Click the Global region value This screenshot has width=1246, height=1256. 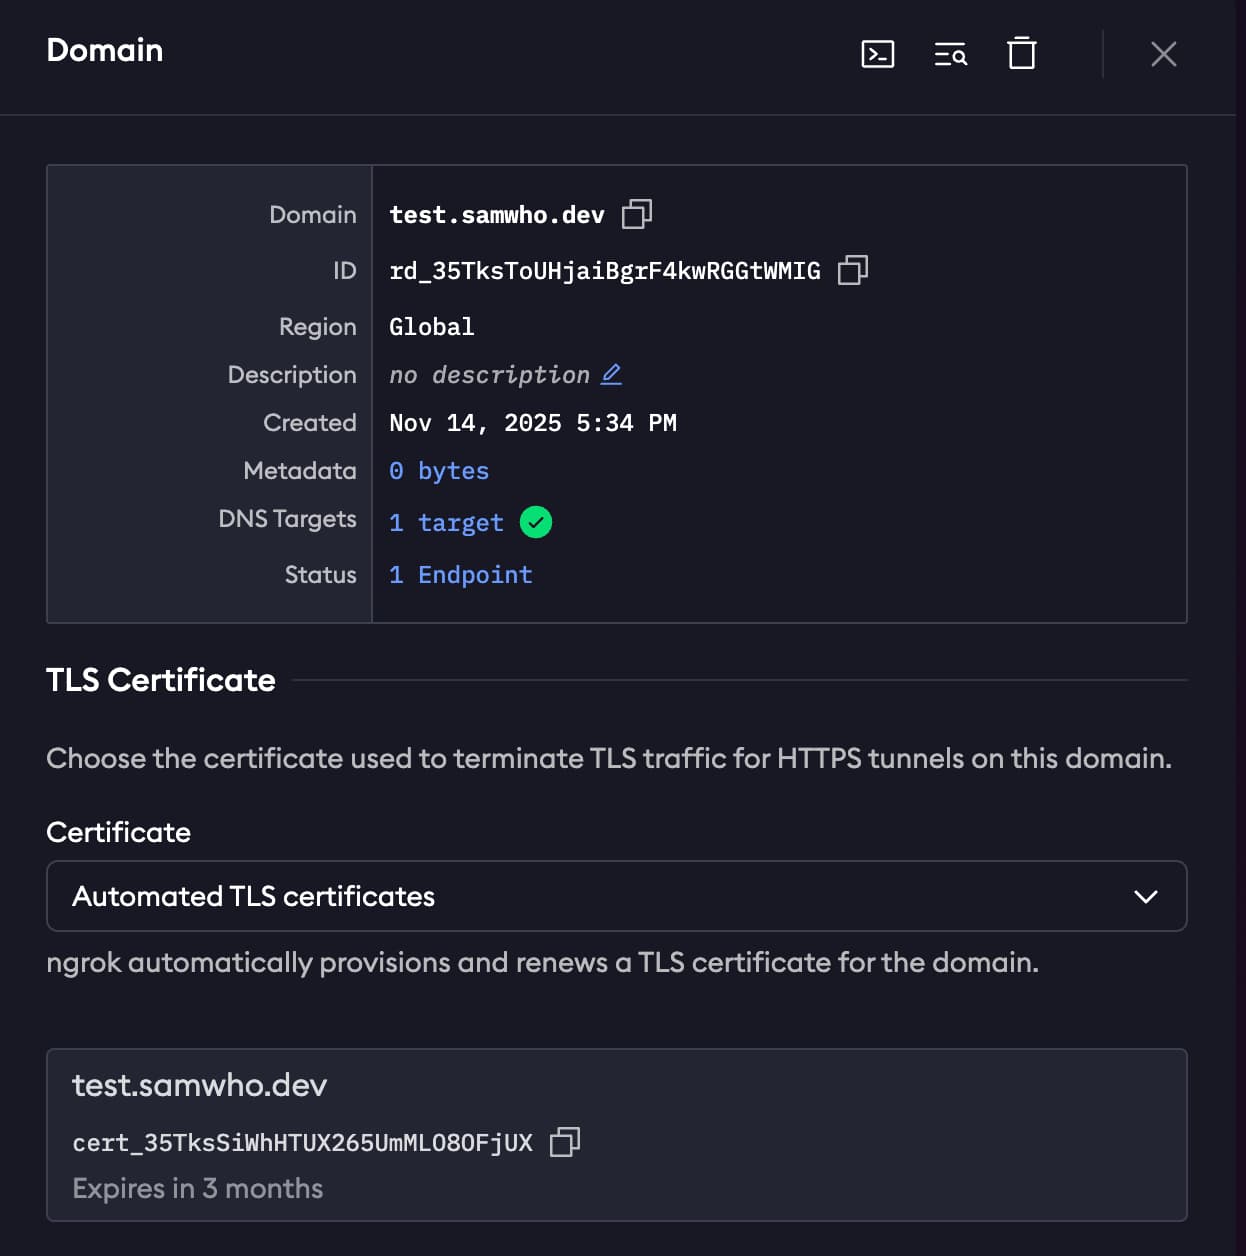432,326
